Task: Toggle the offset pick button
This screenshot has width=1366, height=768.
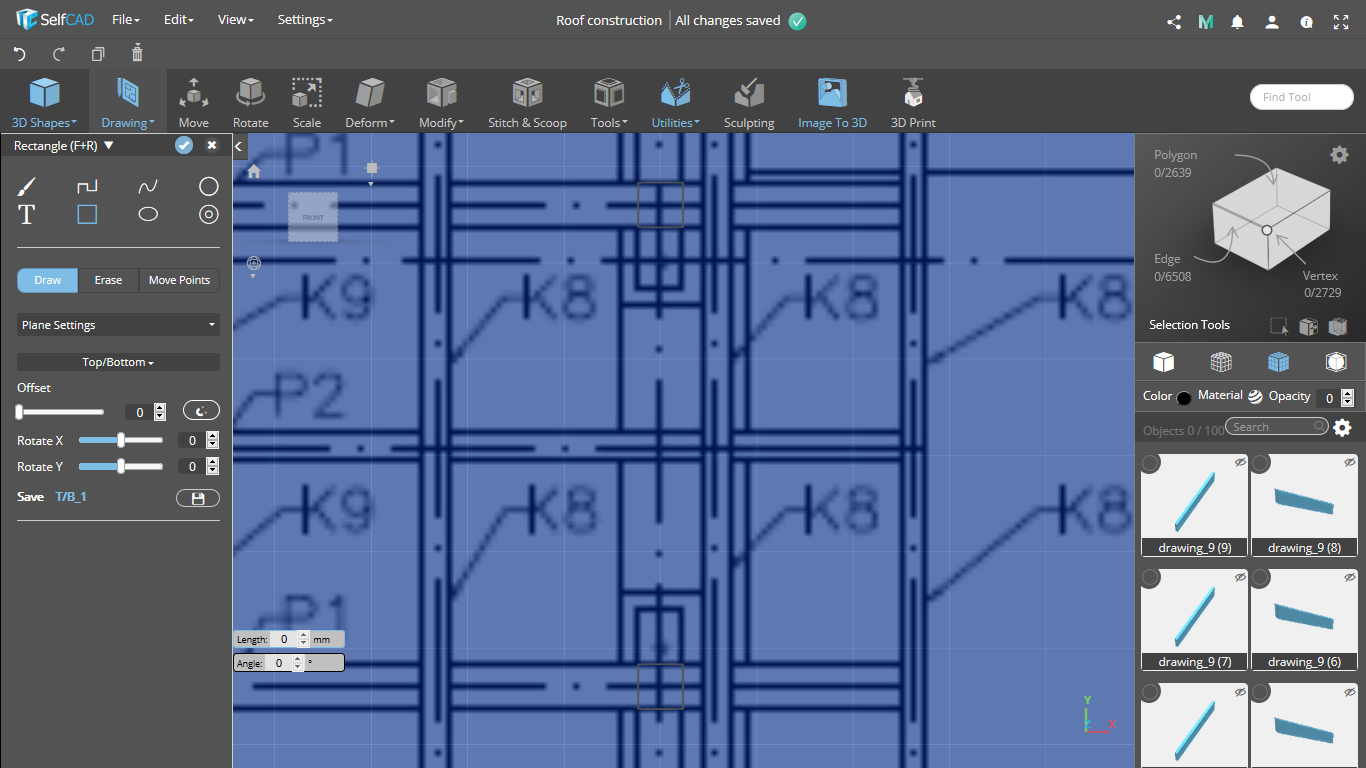Action: pos(201,411)
